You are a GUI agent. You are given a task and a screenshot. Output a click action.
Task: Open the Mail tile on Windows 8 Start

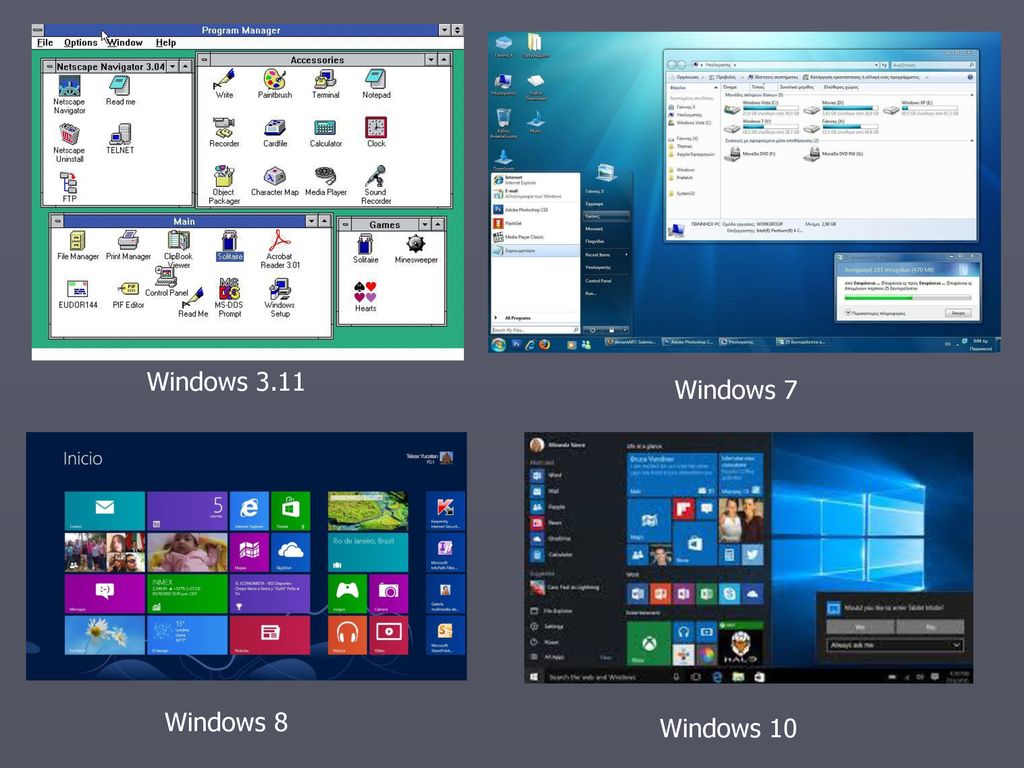pos(104,511)
